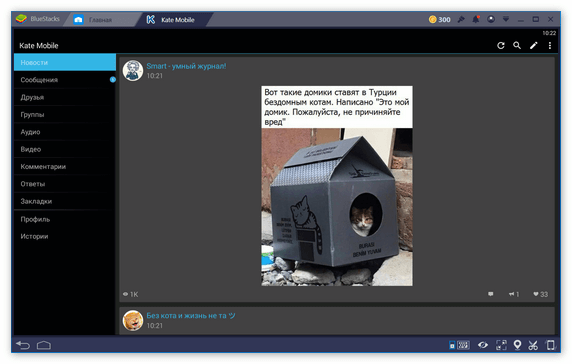Click the 10:21 timestamp under Smart журнал

tap(155, 76)
